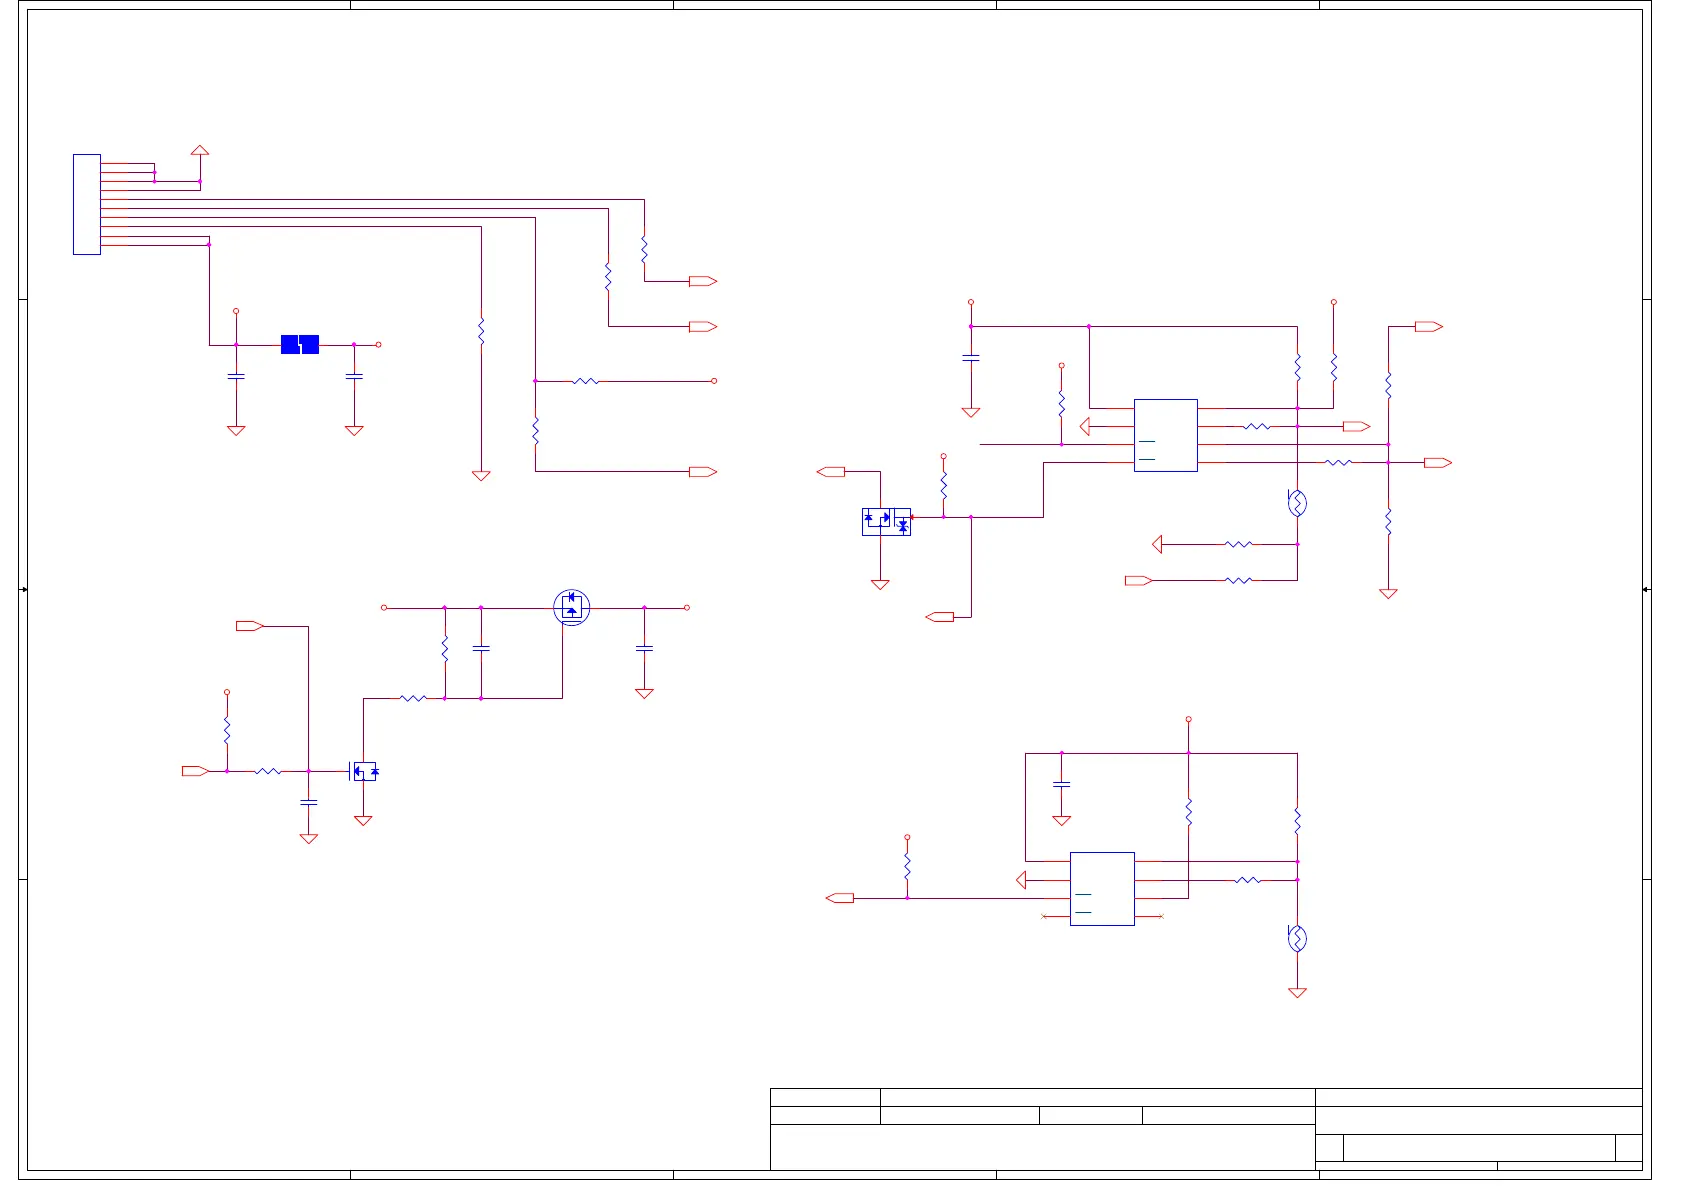Select the capacitor right of the ferrite bead
Viewport: 1684px width, 1190px height.
click(x=354, y=376)
